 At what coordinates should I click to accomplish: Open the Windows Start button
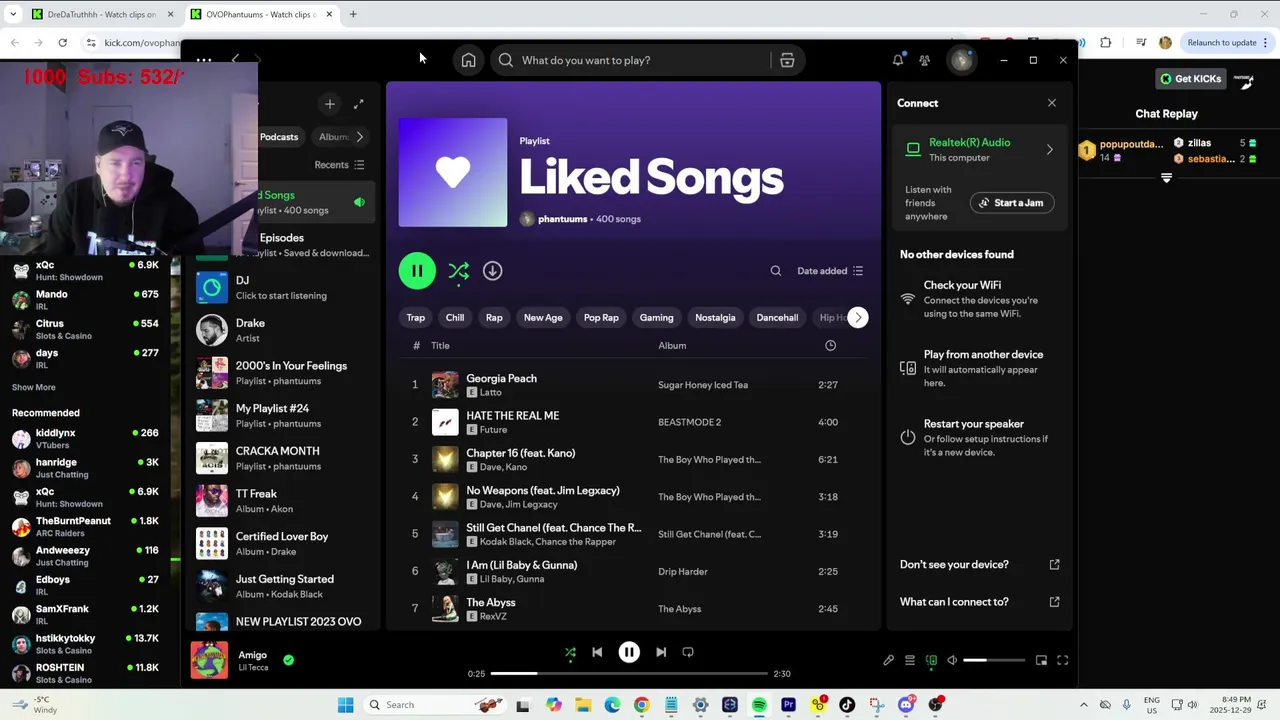coord(345,705)
